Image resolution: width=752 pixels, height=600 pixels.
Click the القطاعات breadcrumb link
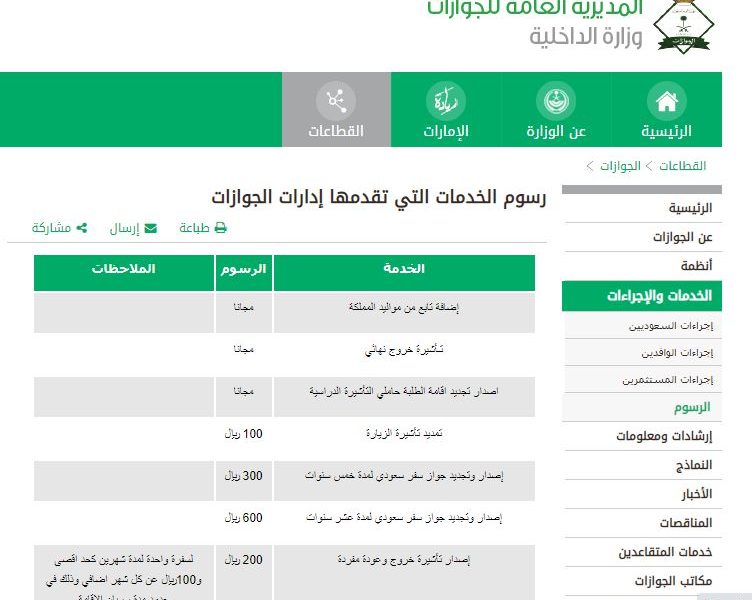682,166
